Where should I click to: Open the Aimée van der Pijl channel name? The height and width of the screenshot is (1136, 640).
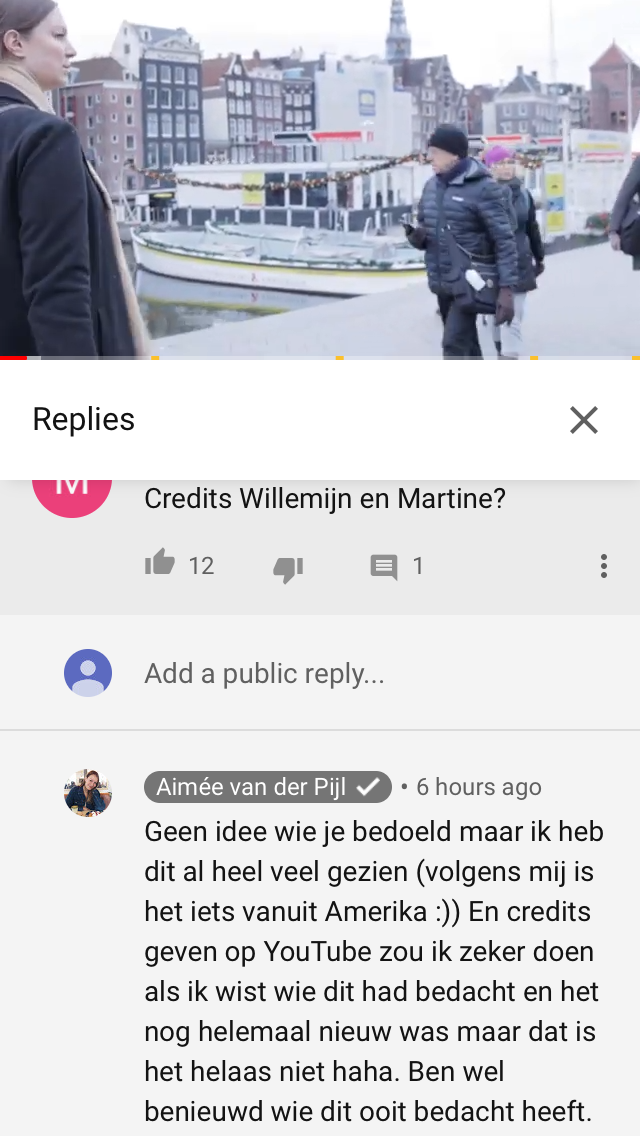tap(252, 787)
